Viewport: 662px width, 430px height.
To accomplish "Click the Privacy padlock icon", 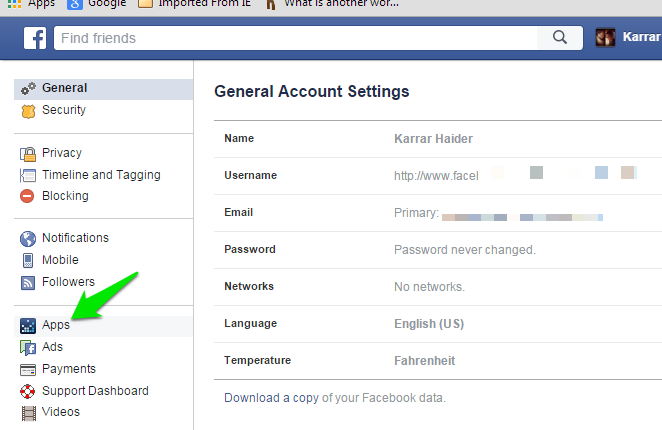I will pyautogui.click(x=28, y=154).
